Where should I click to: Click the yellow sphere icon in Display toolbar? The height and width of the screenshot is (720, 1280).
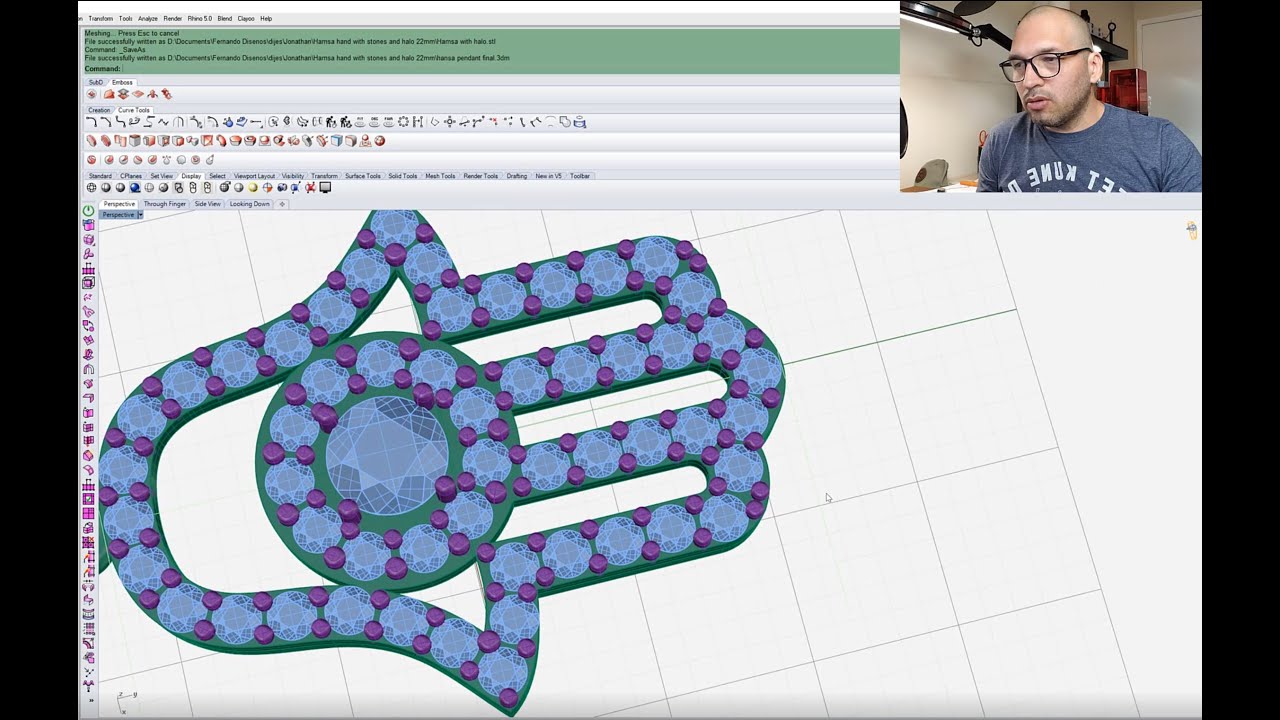253,187
